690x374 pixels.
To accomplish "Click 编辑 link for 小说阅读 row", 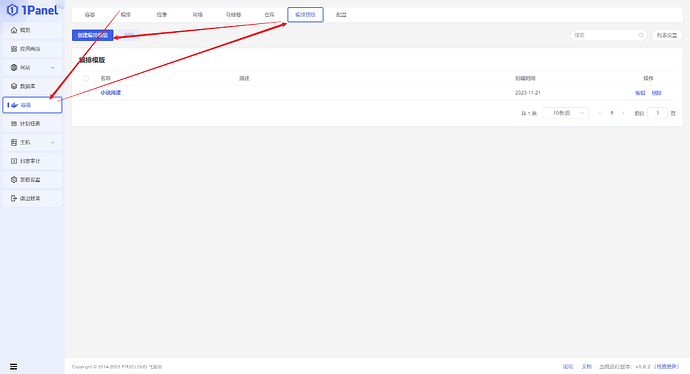I will point(640,93).
